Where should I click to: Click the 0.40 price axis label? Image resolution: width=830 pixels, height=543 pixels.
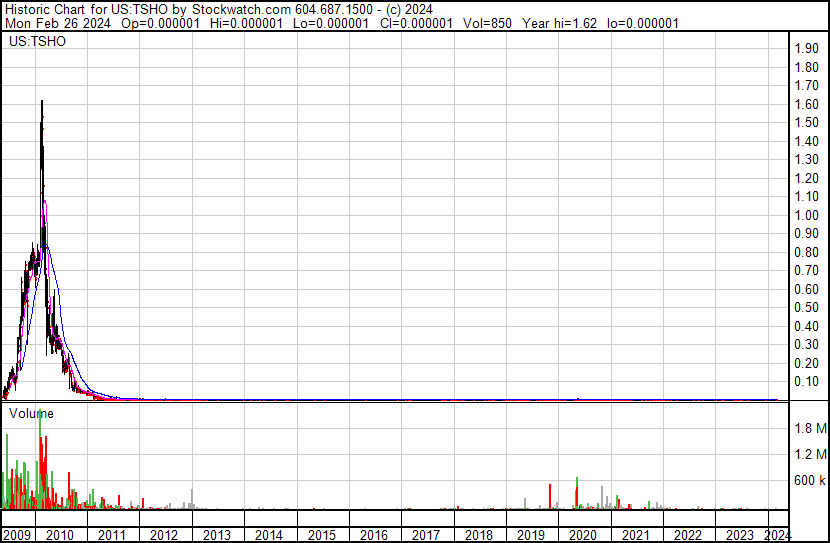807,326
